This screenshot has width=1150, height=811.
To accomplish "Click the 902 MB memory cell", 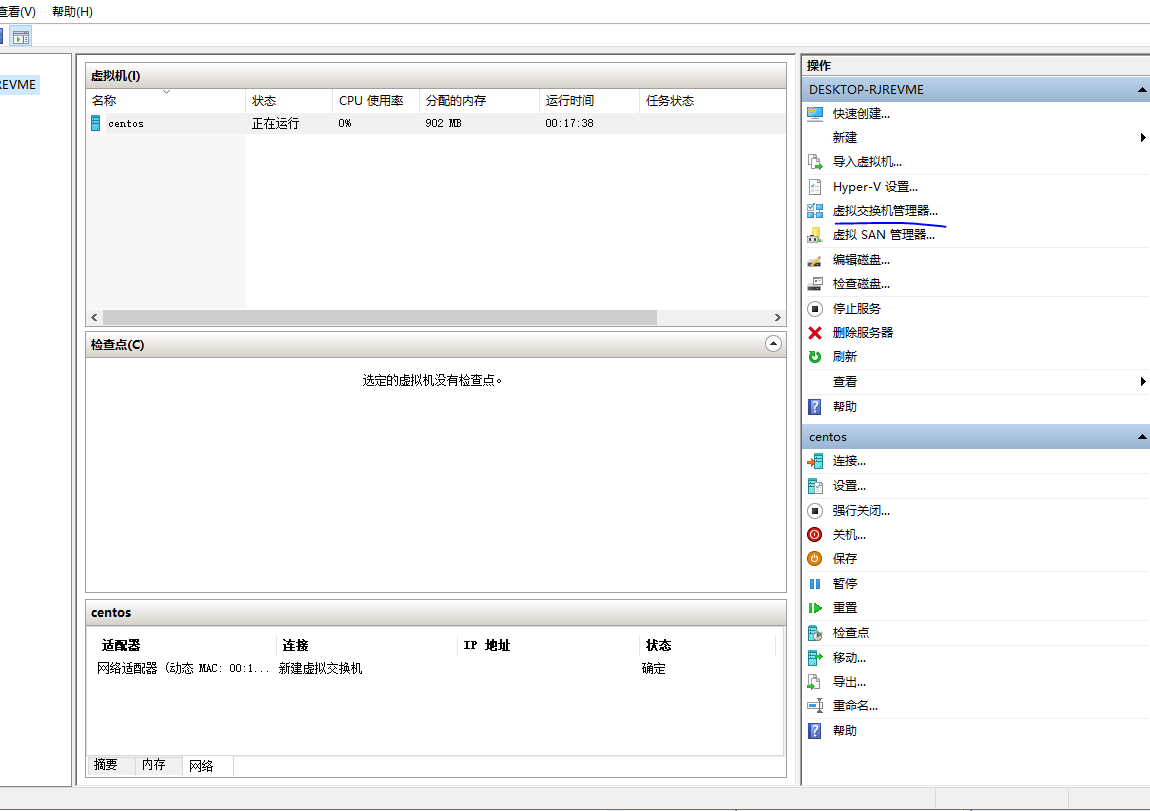I will [443, 123].
